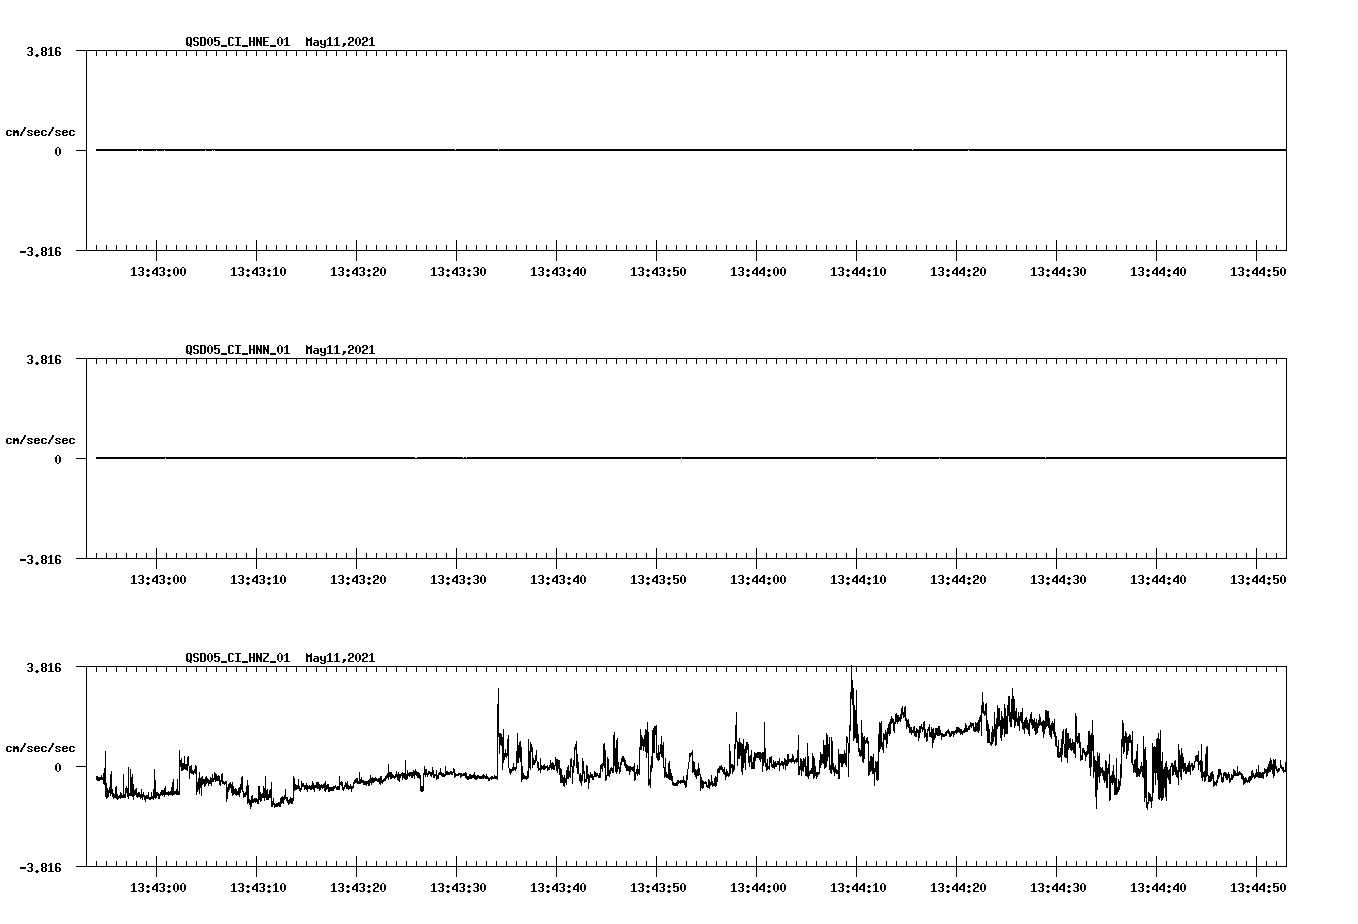Click the cm/sec/sec label of bottom plot
The height and width of the screenshot is (924, 1358).
click(x=41, y=746)
